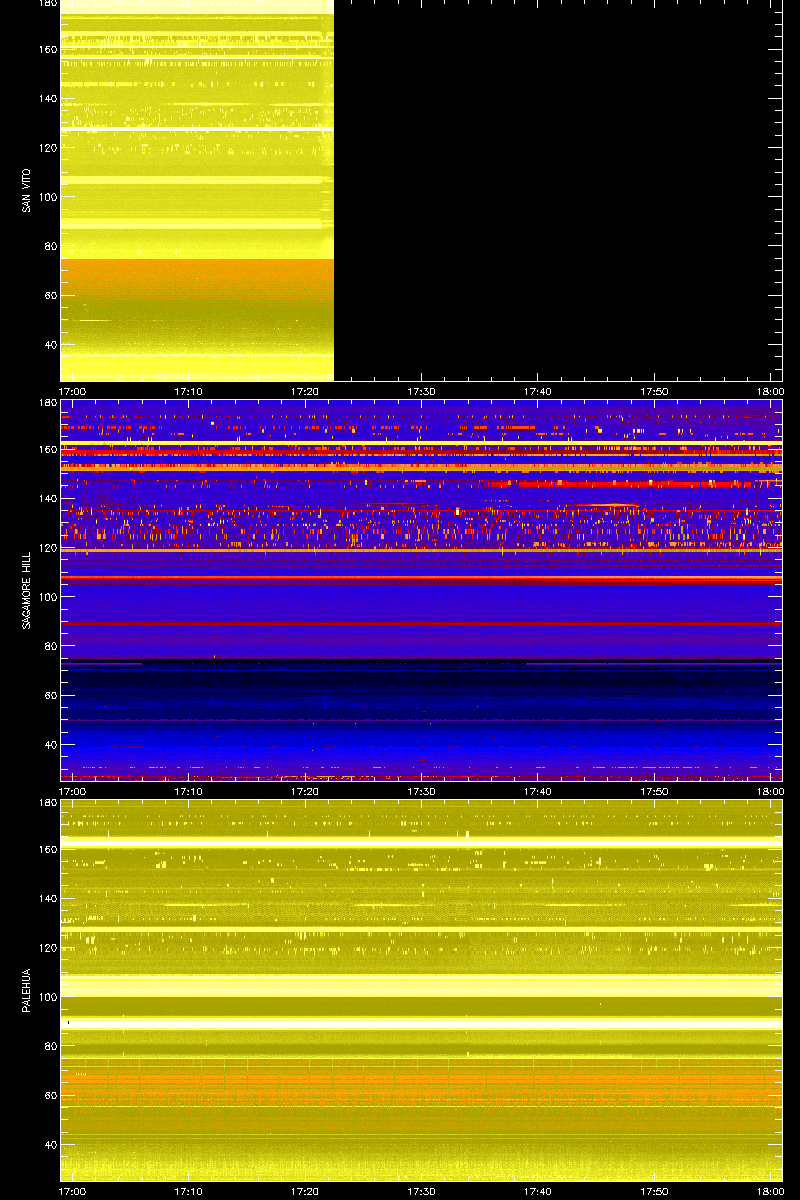Click the 160 frequency label on Sagamore Hill axis

click(x=48, y=449)
